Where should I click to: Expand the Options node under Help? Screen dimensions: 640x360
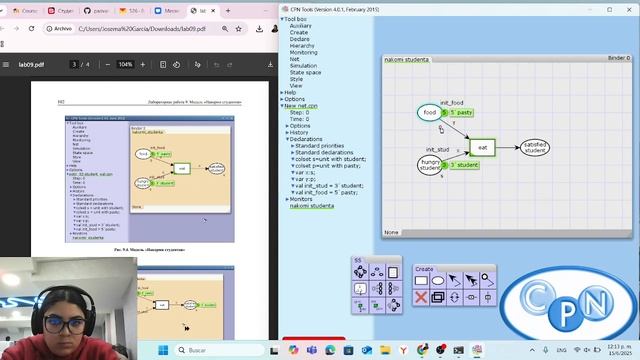point(282,99)
